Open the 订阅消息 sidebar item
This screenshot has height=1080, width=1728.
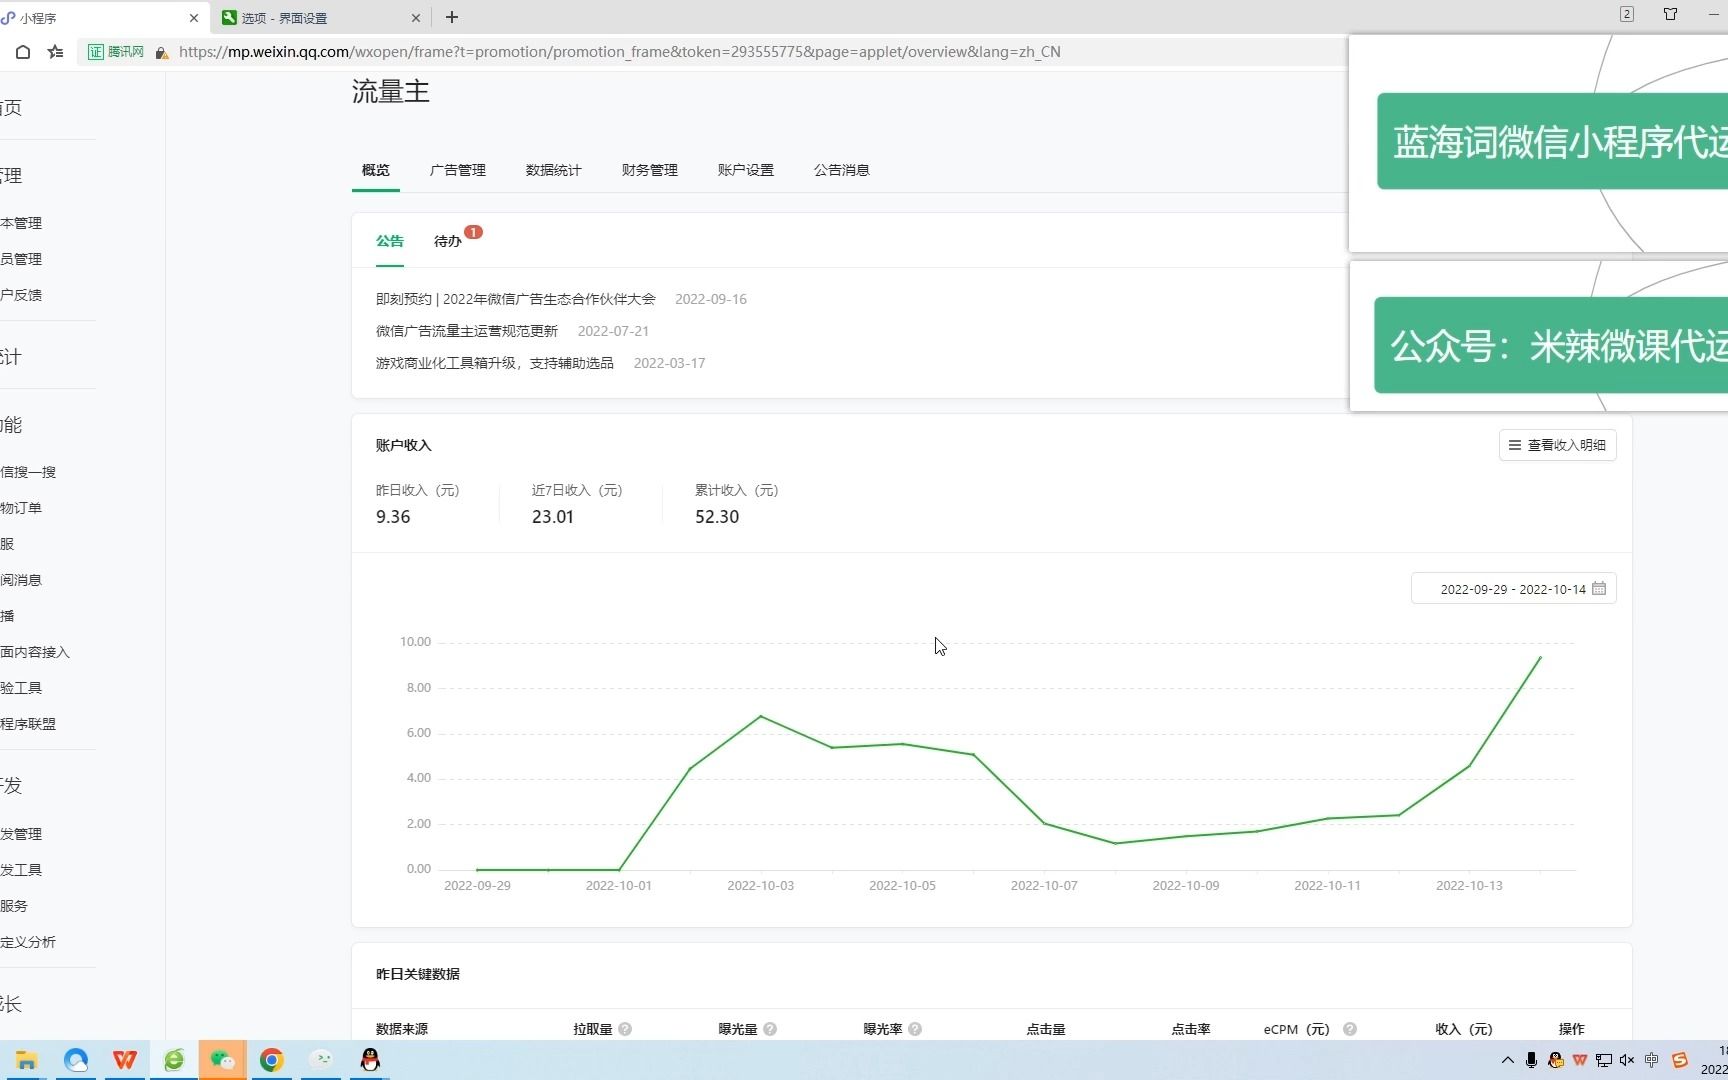tap(22, 580)
